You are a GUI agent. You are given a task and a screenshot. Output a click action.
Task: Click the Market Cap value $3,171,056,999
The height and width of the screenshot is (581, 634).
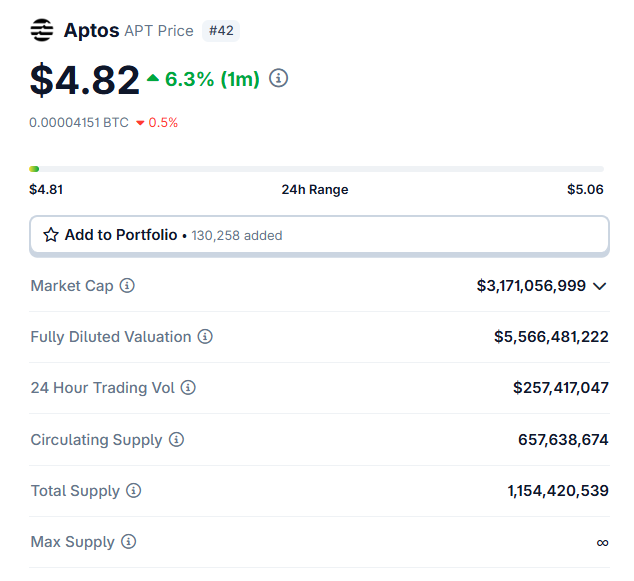531,286
